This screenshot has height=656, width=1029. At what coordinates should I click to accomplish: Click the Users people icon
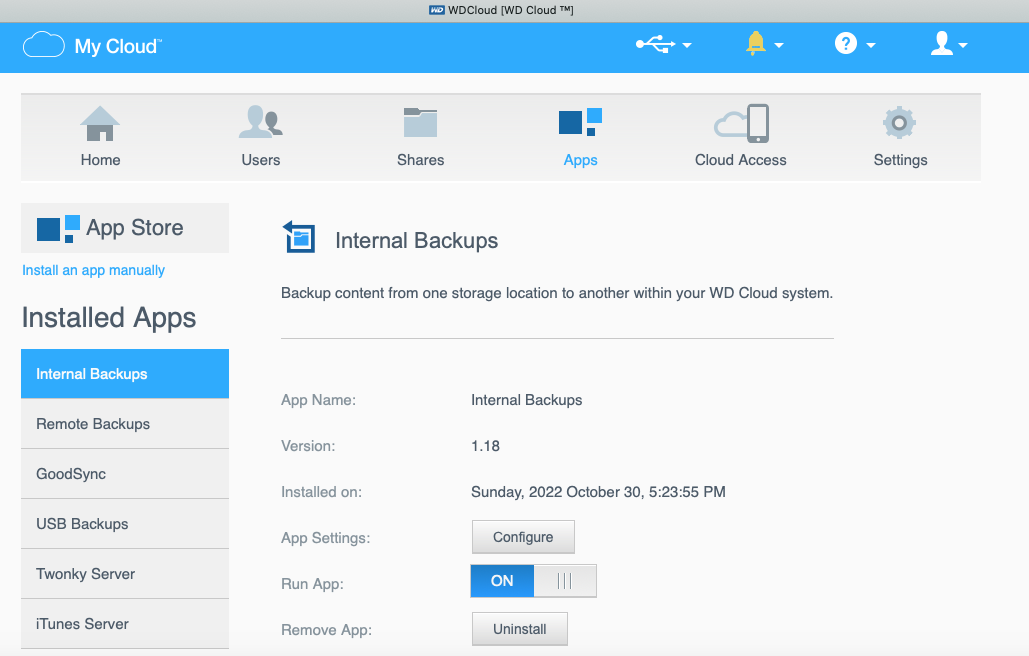(261, 122)
